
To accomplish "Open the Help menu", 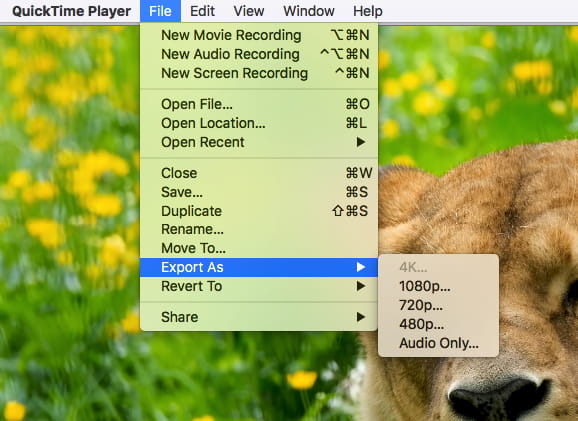I will 368,11.
